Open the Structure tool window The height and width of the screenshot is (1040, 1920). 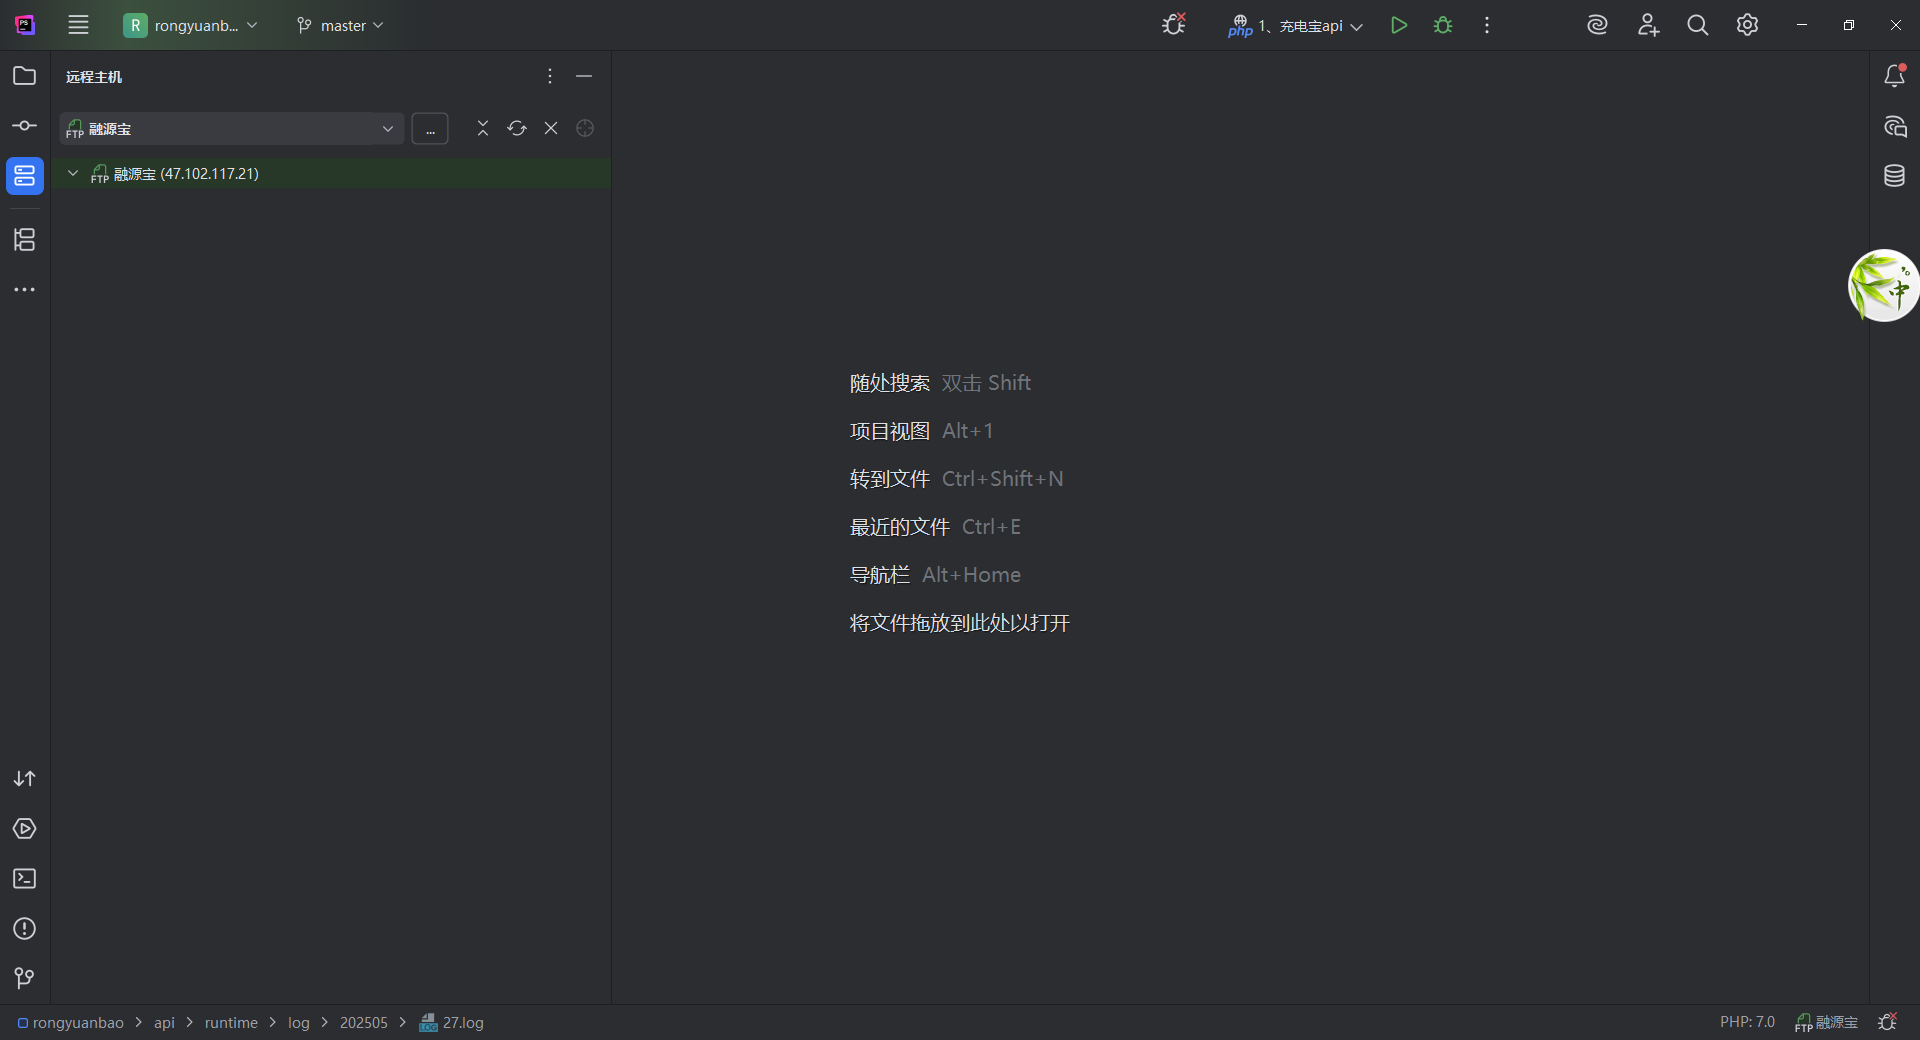click(25, 240)
